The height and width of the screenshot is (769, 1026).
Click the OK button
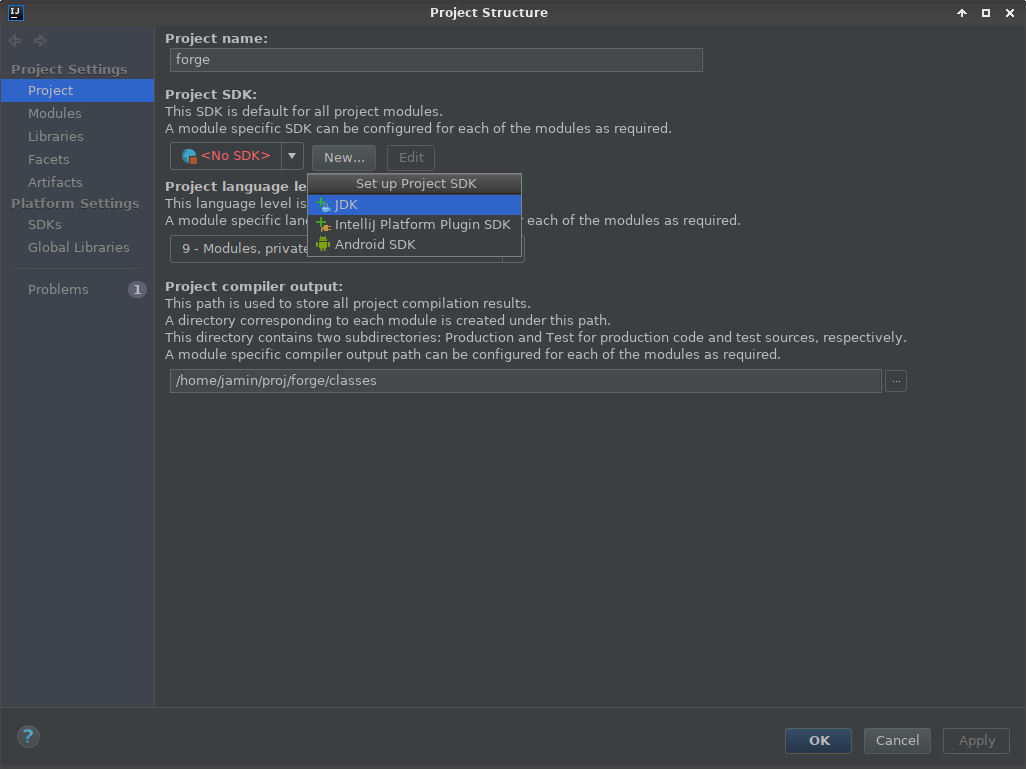coord(818,740)
